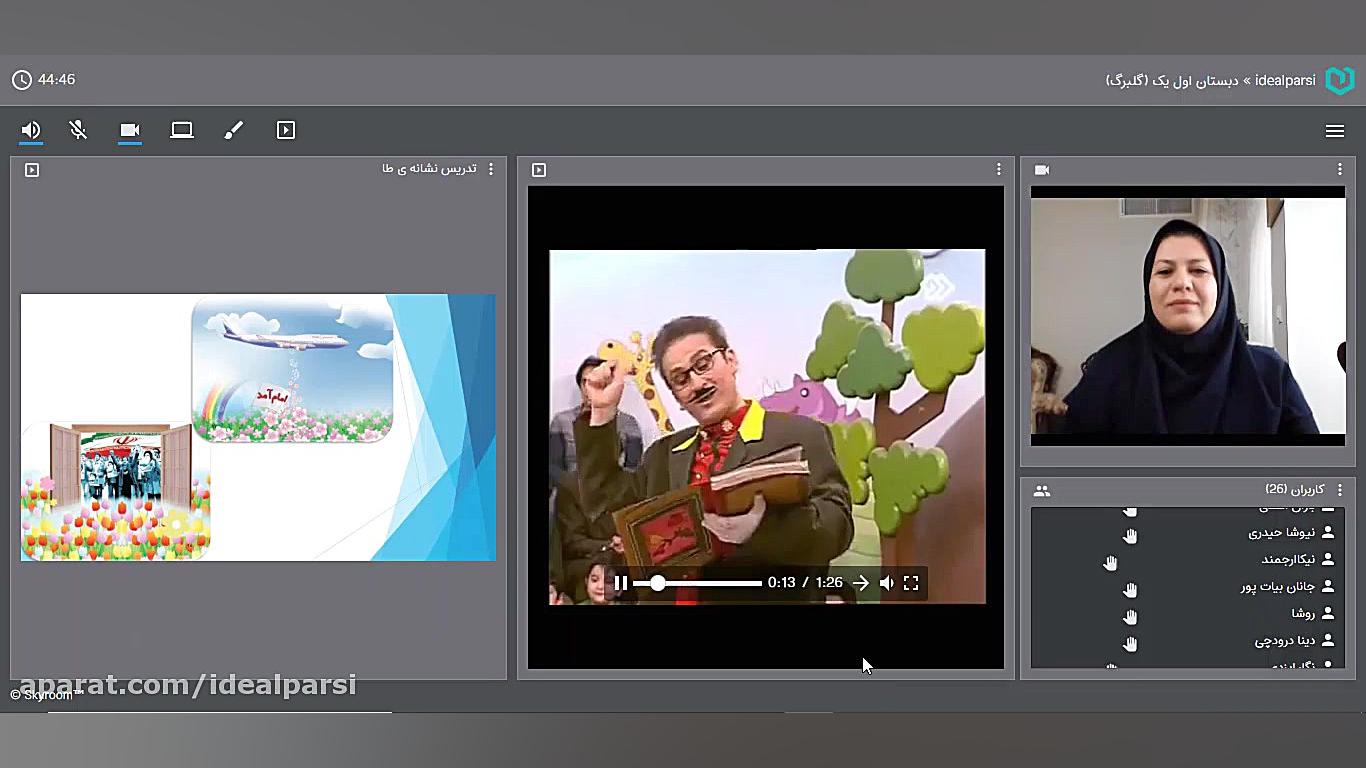Click the camera icon of the webcam panel

(1042, 170)
